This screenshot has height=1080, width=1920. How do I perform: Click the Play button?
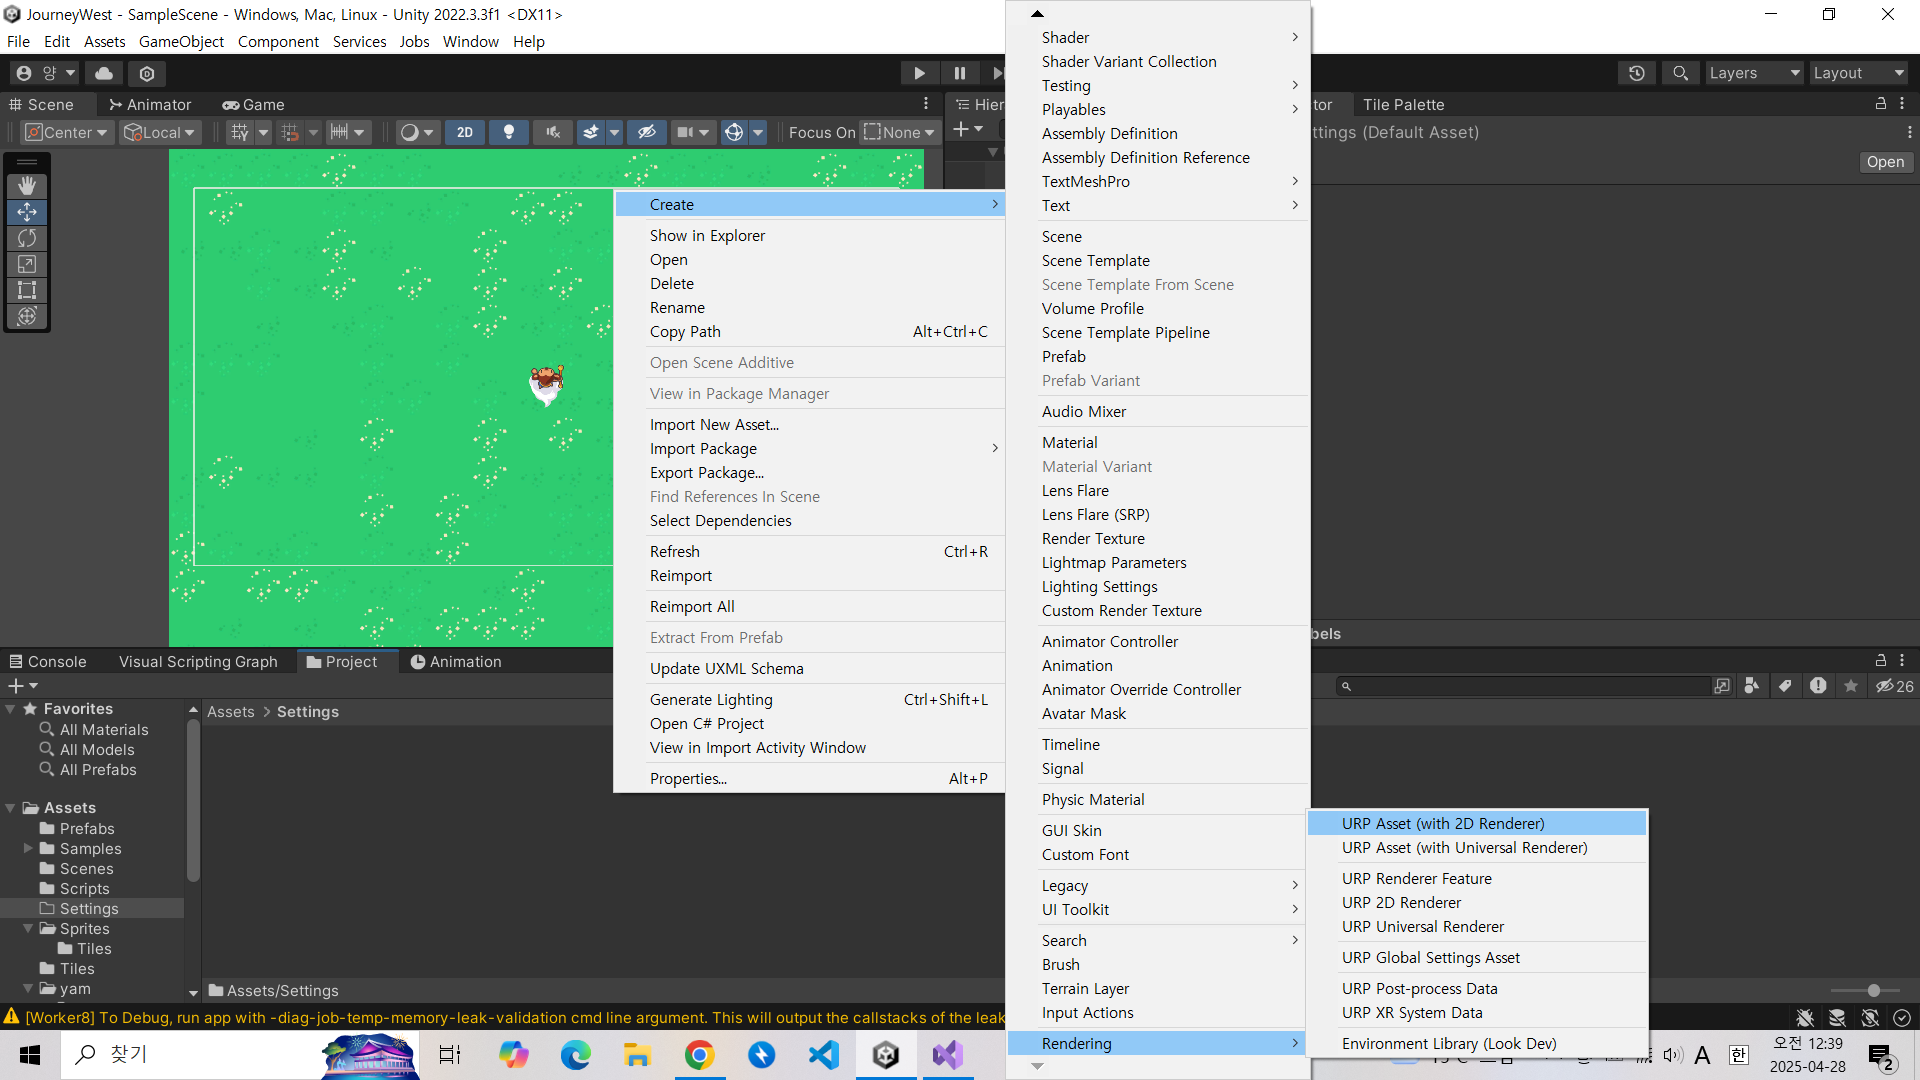coord(919,73)
